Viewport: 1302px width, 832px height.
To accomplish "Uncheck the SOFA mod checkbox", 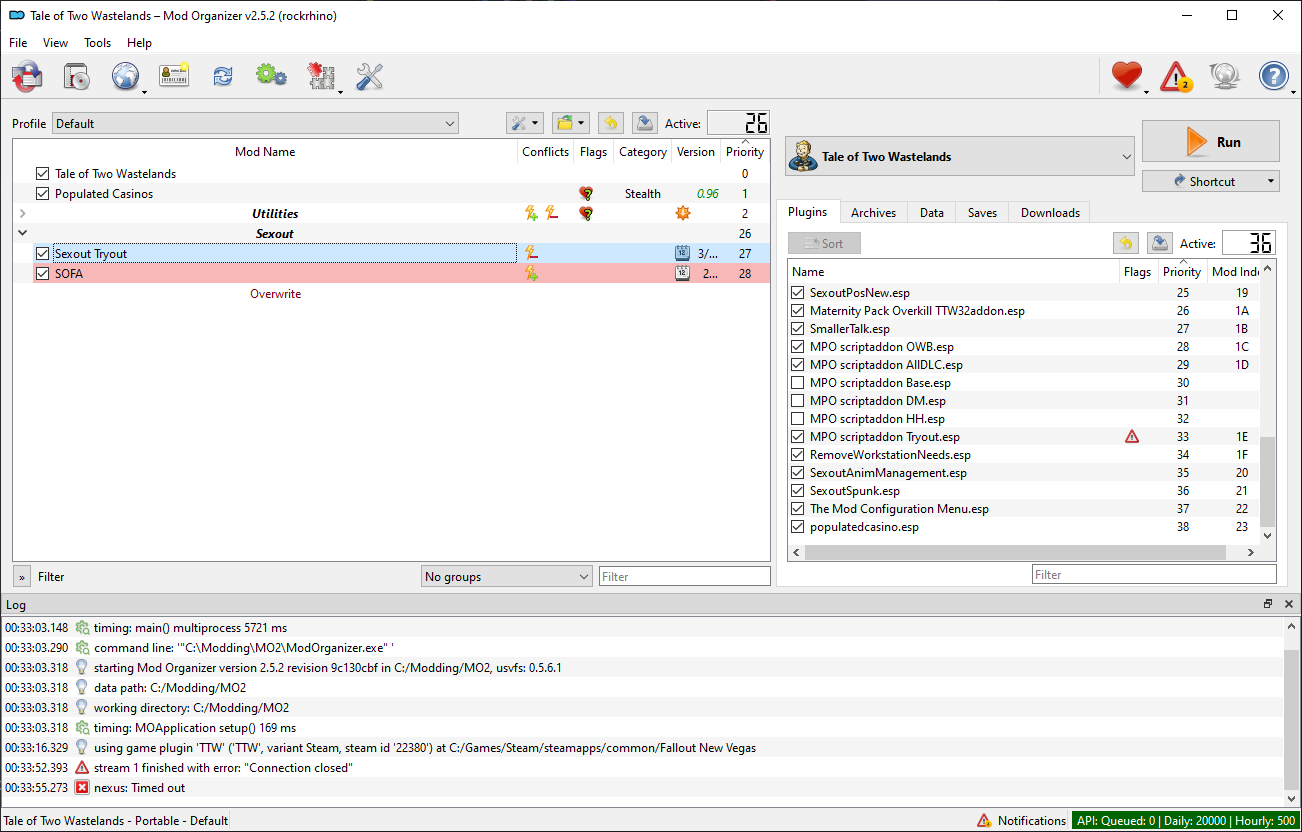I will click(42, 274).
